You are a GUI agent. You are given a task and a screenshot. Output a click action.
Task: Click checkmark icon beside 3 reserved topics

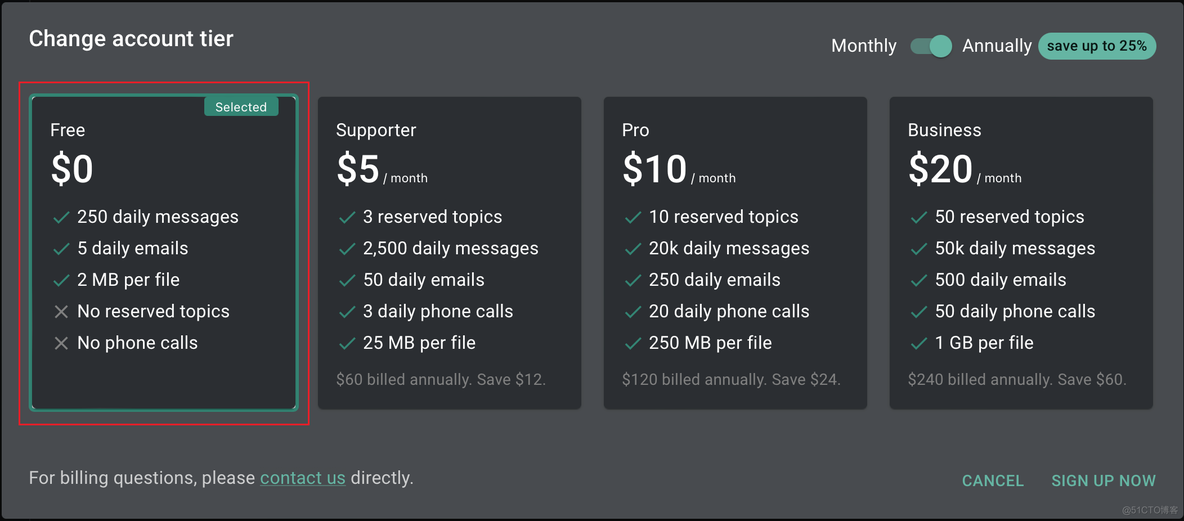[347, 217]
